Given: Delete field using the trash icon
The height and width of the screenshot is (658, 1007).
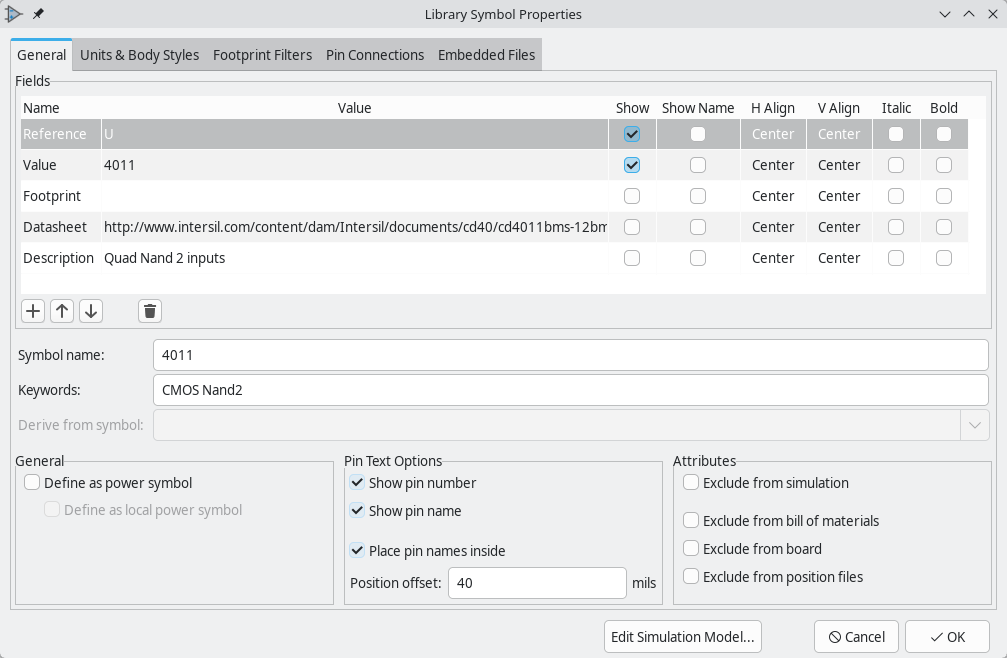Looking at the screenshot, I should point(150,311).
